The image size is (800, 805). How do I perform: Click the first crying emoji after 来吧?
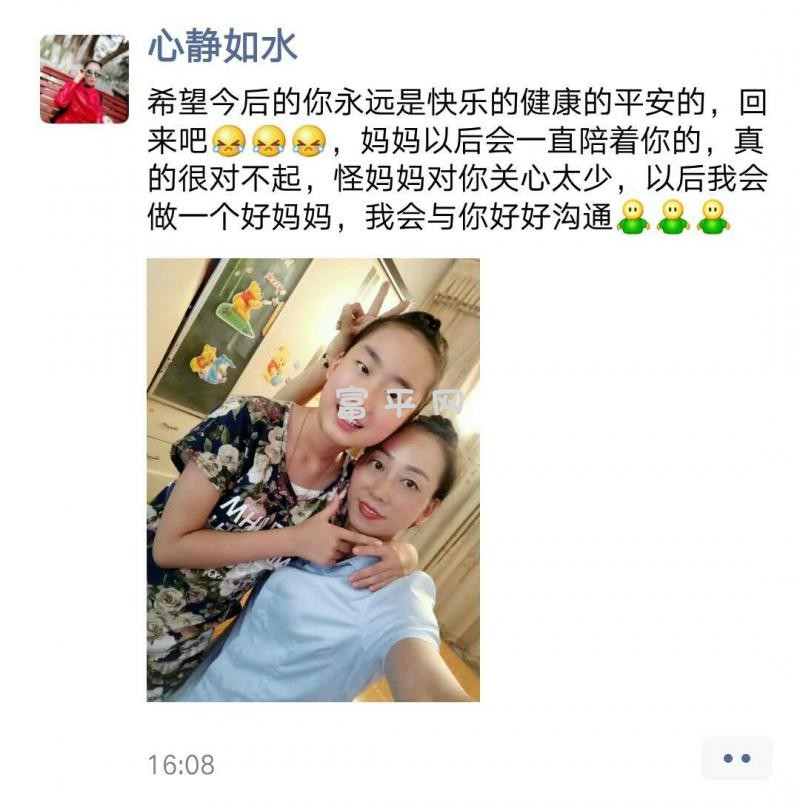[229, 140]
